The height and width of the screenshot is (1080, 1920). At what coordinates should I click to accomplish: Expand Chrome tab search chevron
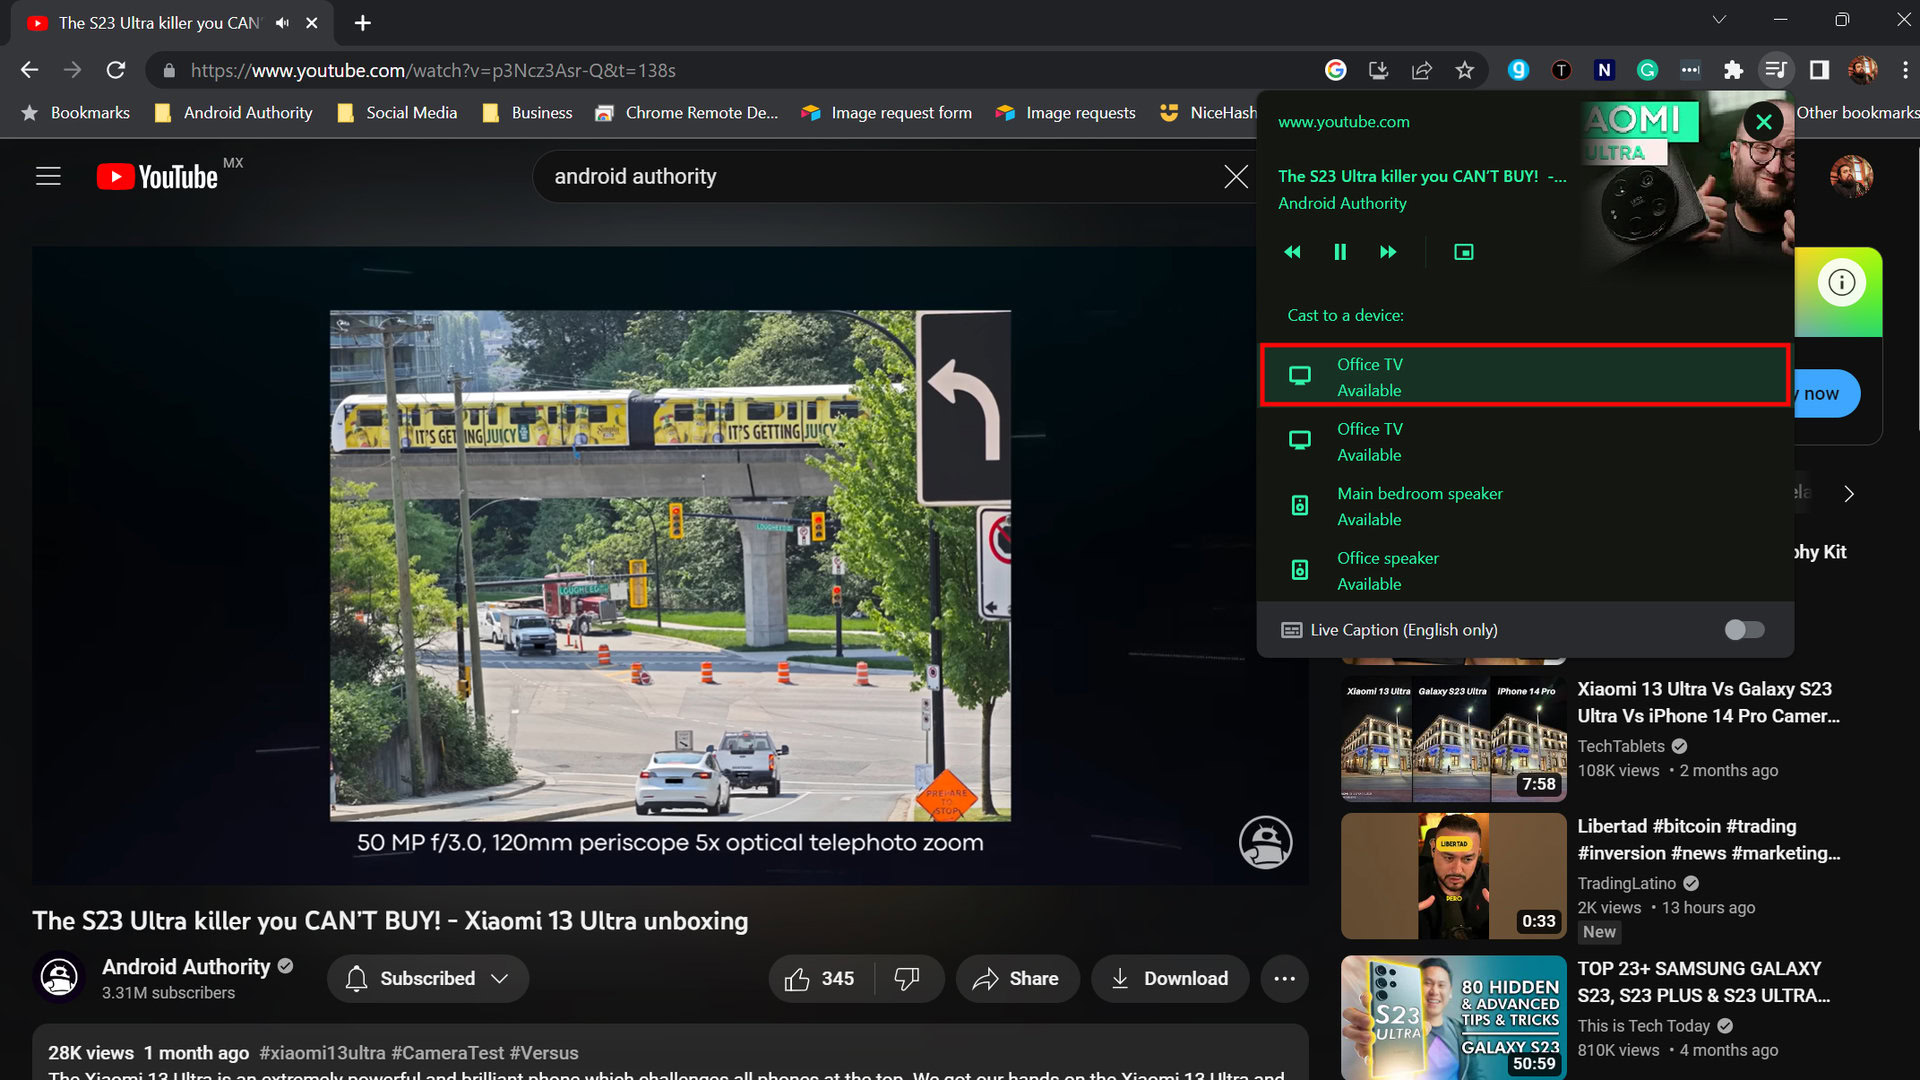point(1719,20)
